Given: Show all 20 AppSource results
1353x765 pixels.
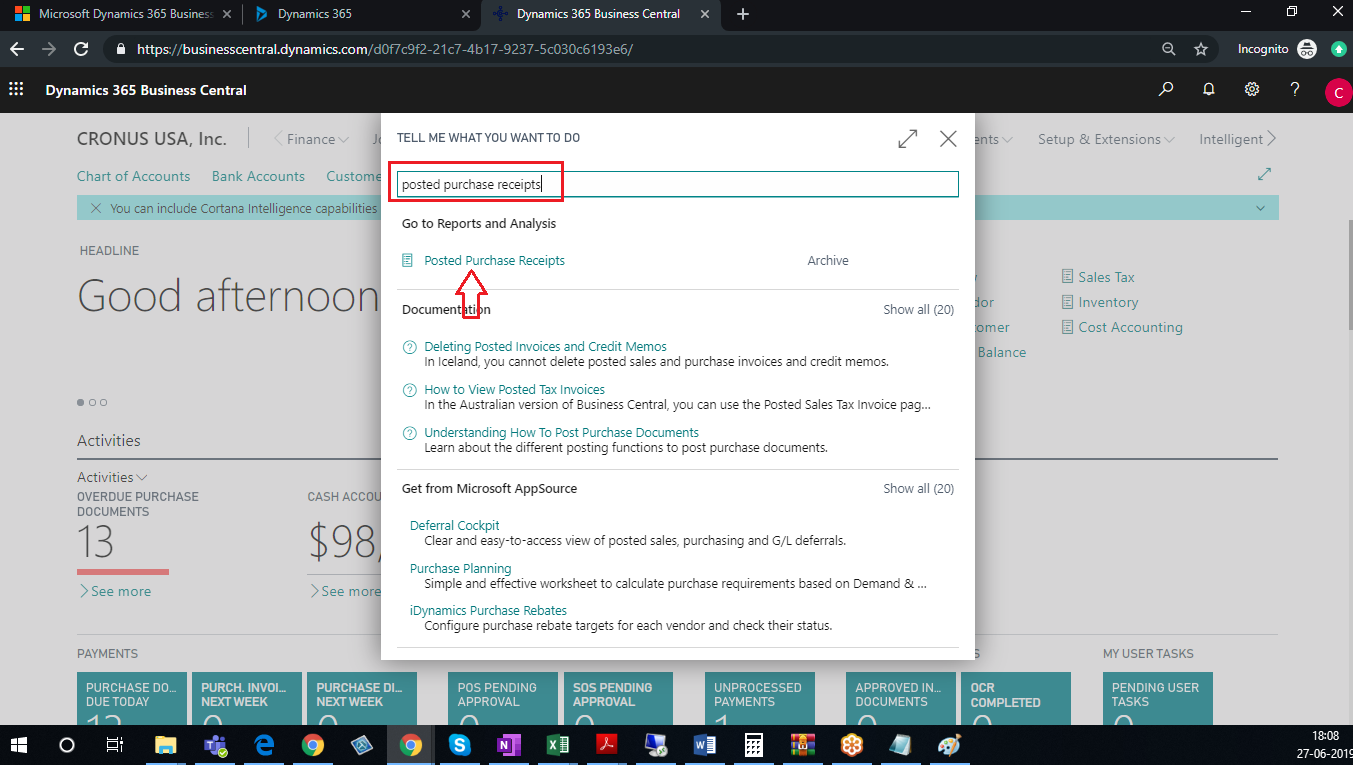Looking at the screenshot, I should pyautogui.click(x=918, y=489).
